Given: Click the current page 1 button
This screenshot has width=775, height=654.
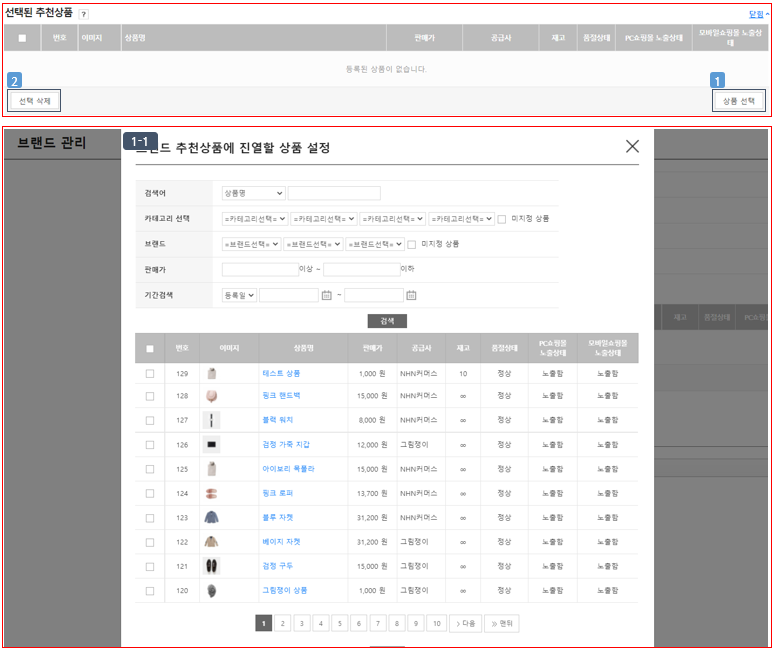Looking at the screenshot, I should 263,624.
